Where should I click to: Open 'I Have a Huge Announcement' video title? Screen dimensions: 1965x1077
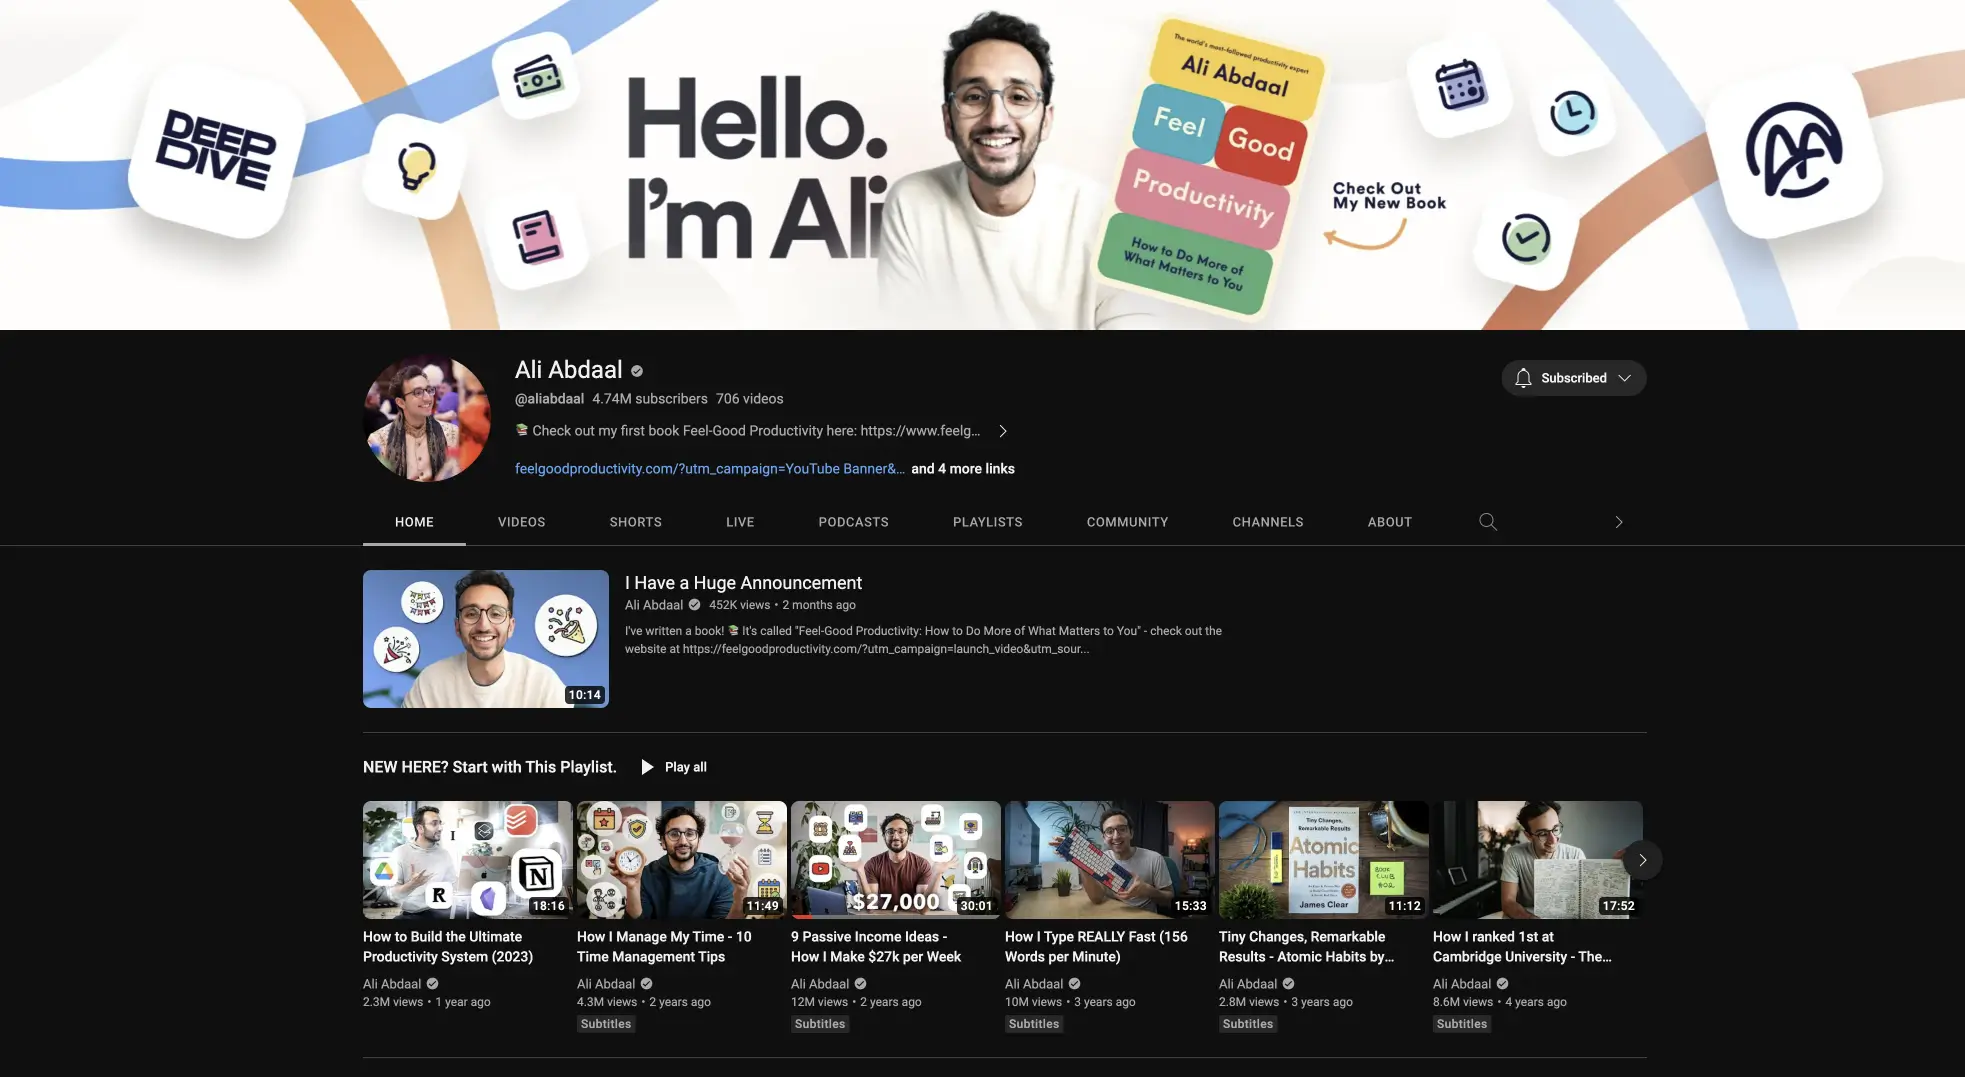(x=743, y=583)
